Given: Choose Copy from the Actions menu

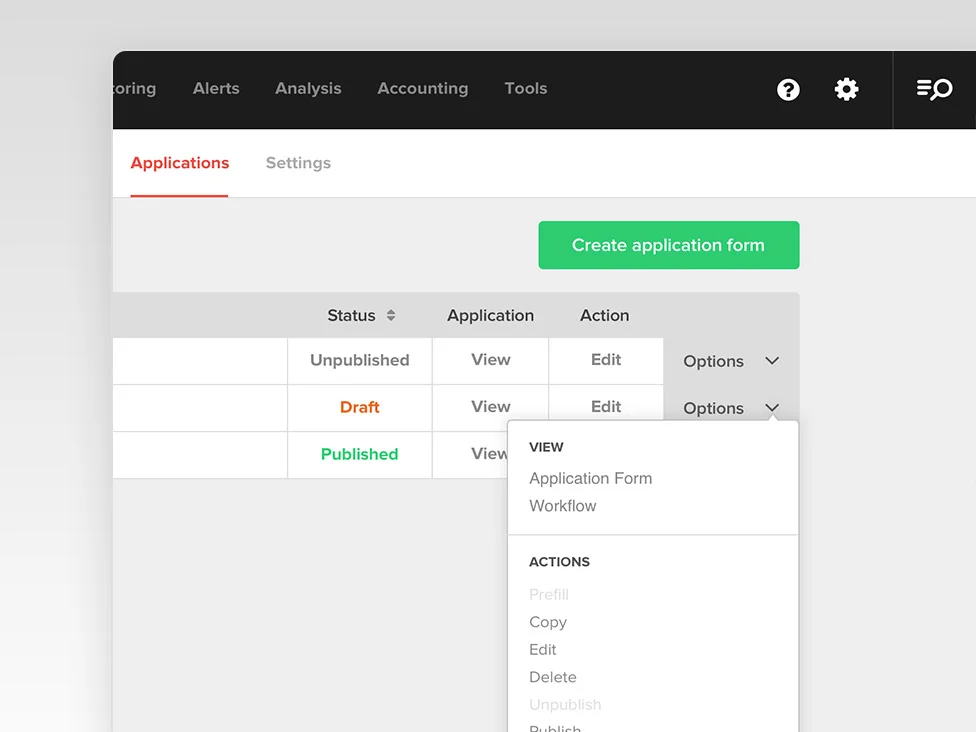Looking at the screenshot, I should 548,622.
